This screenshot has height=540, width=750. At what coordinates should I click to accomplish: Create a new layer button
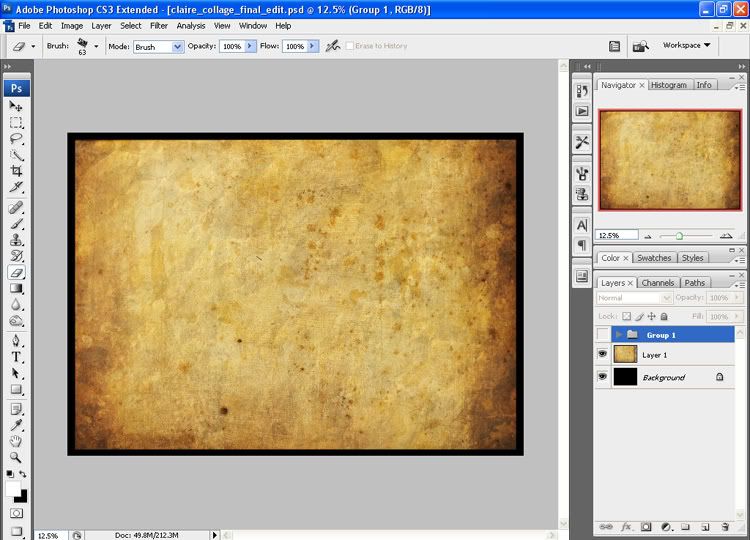click(x=705, y=527)
